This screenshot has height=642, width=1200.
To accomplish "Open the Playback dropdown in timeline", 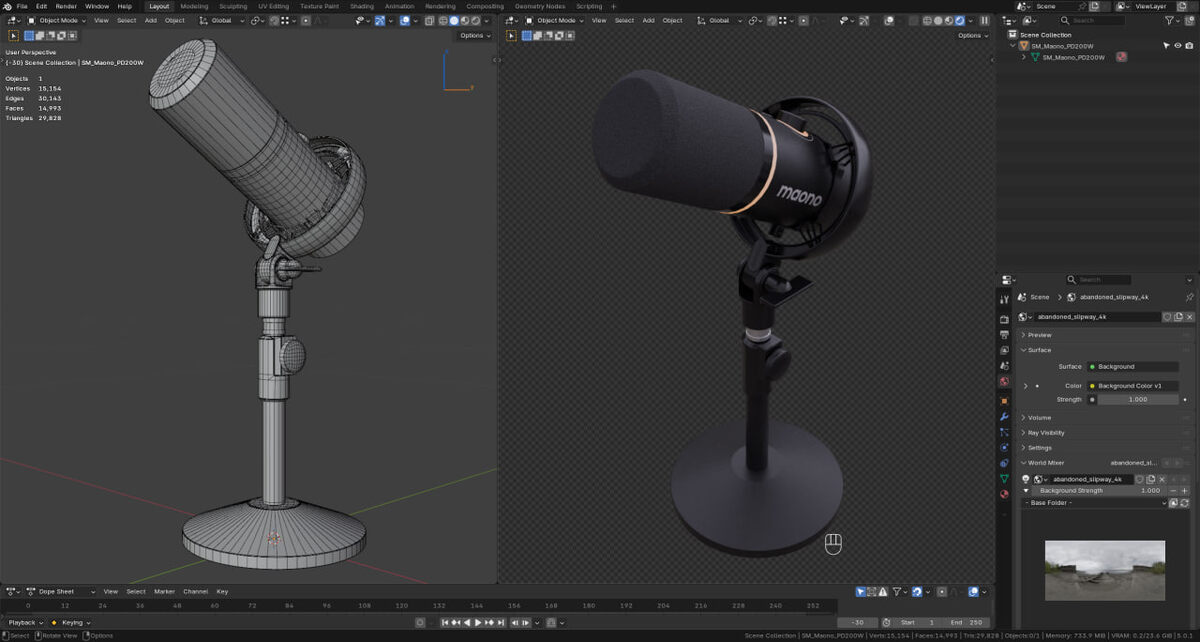I will (x=24, y=622).
